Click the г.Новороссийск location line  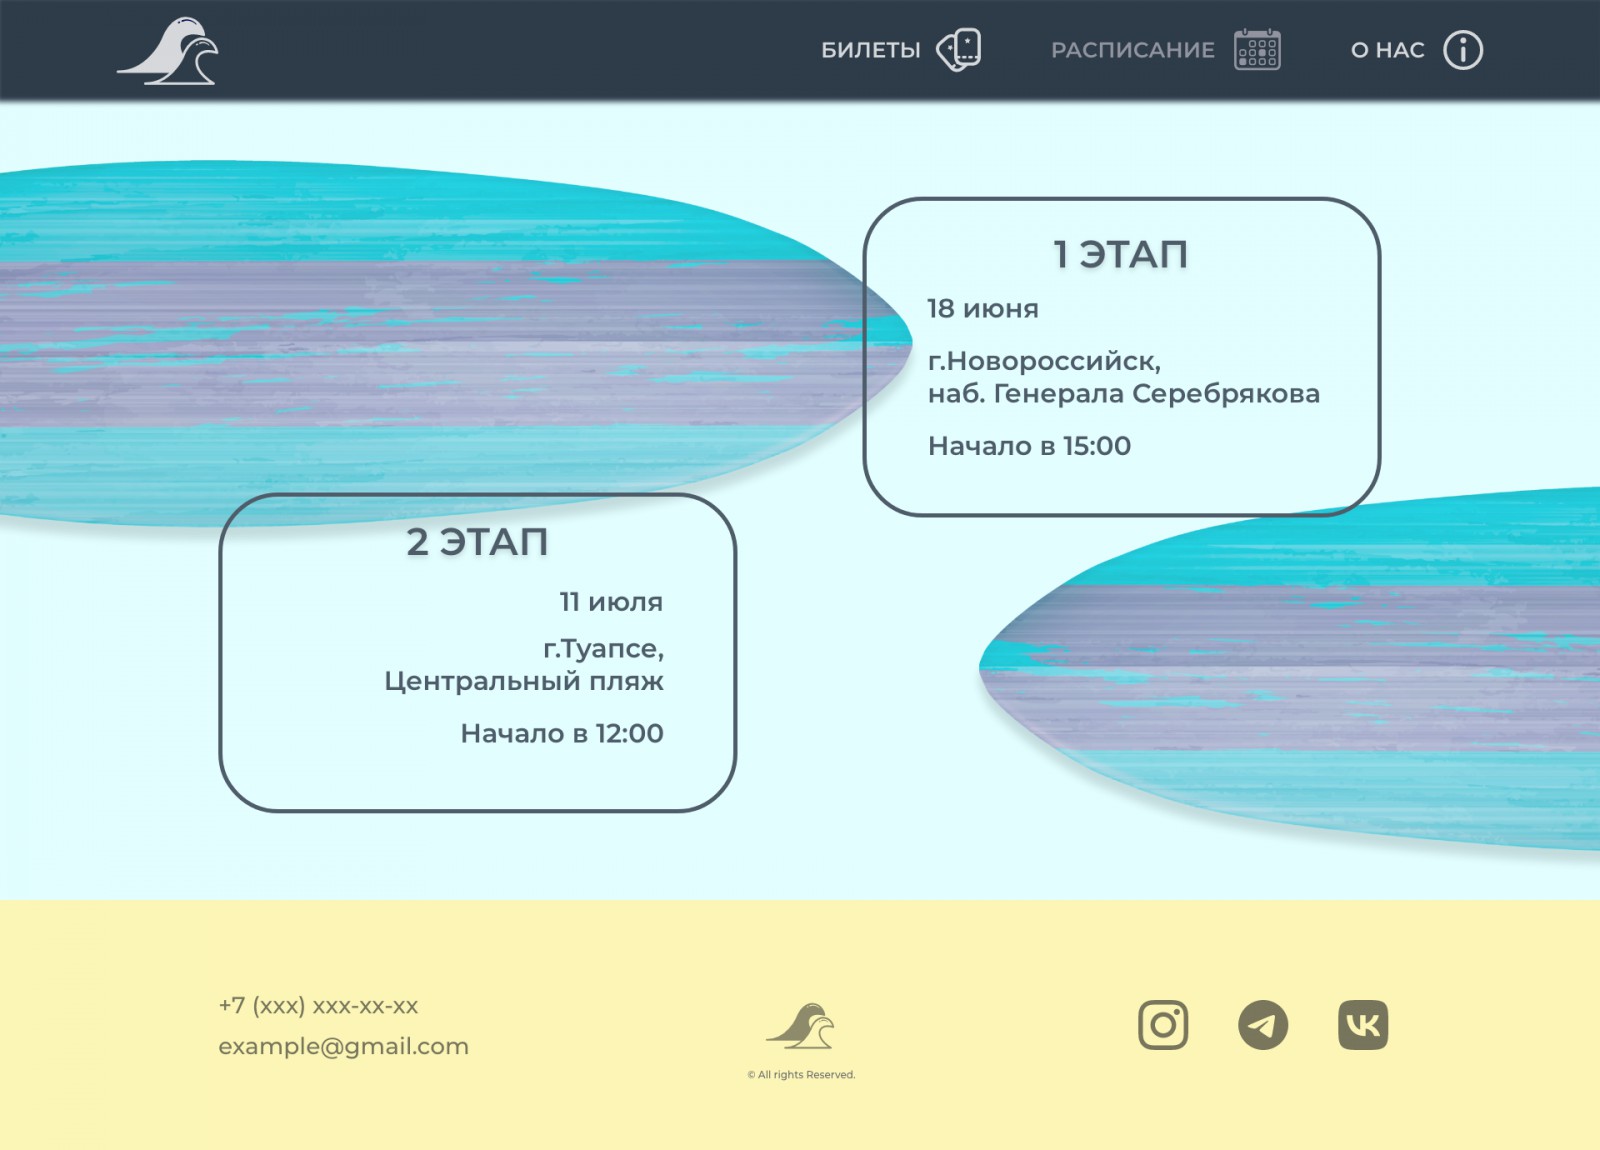1044,360
